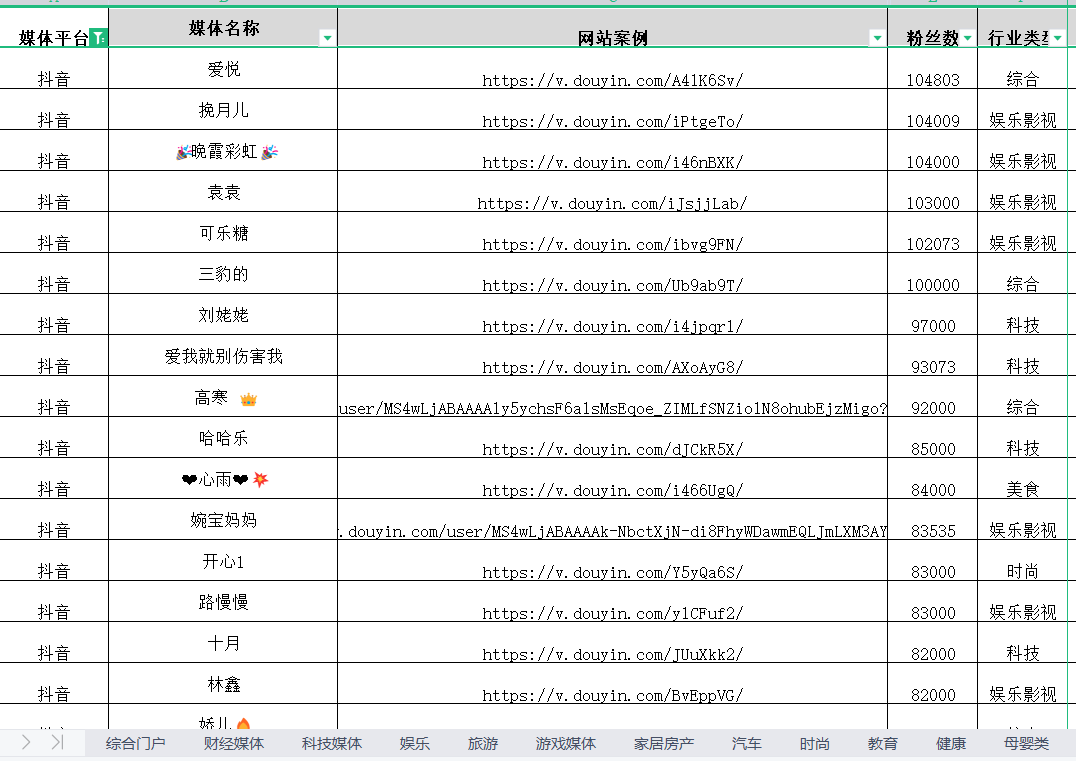Open the 媒体平台 column filter icon
Viewport: 1076px width, 761px height.
(x=100, y=38)
